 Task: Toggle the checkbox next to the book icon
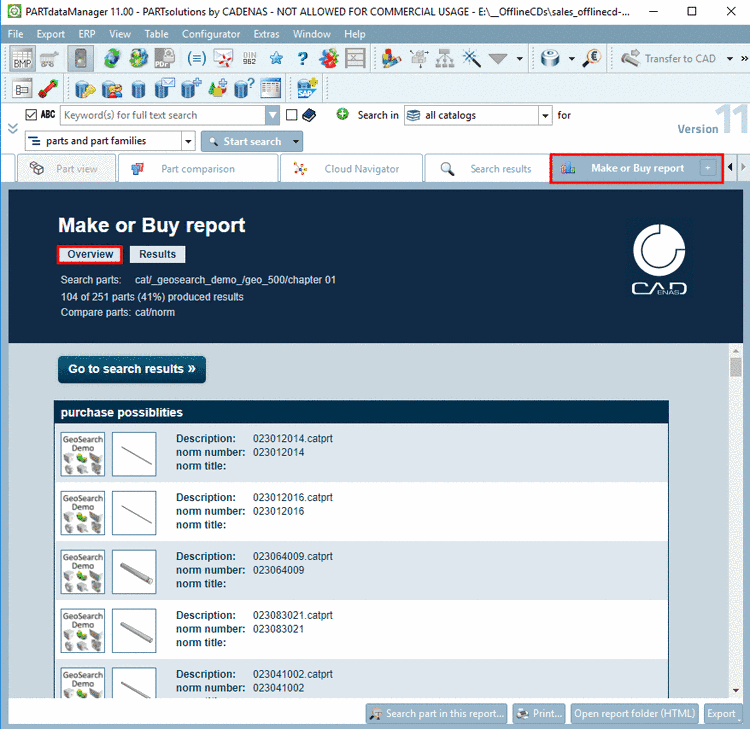tap(291, 115)
